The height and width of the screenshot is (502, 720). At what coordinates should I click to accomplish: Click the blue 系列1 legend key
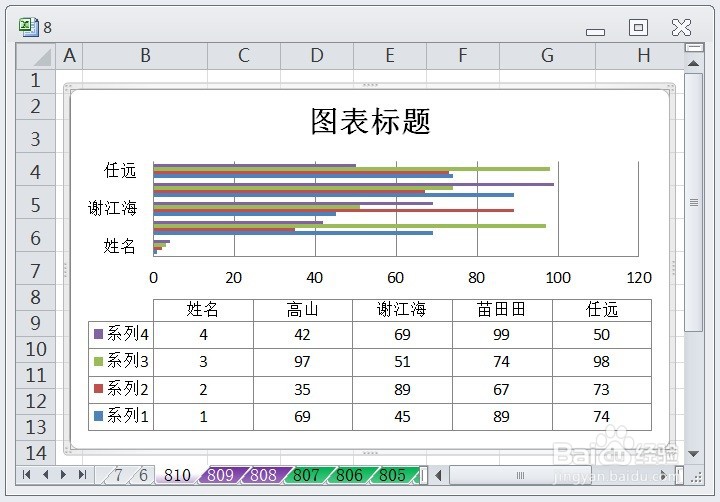tap(98, 416)
